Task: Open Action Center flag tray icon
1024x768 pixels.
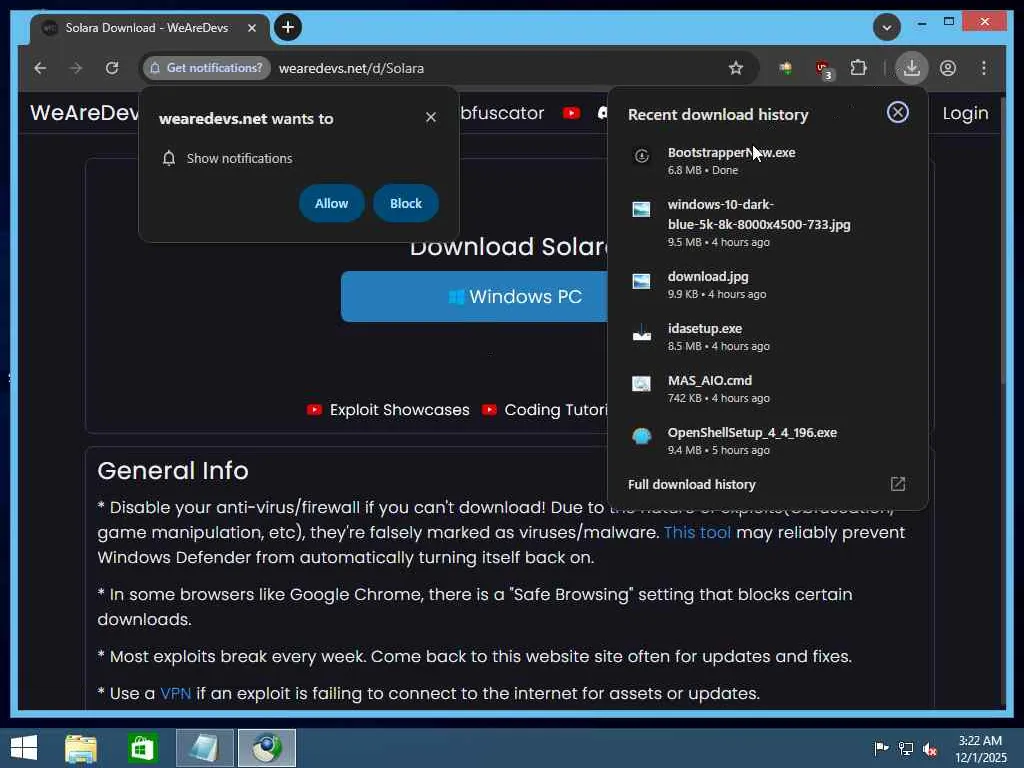Action: tap(881, 748)
